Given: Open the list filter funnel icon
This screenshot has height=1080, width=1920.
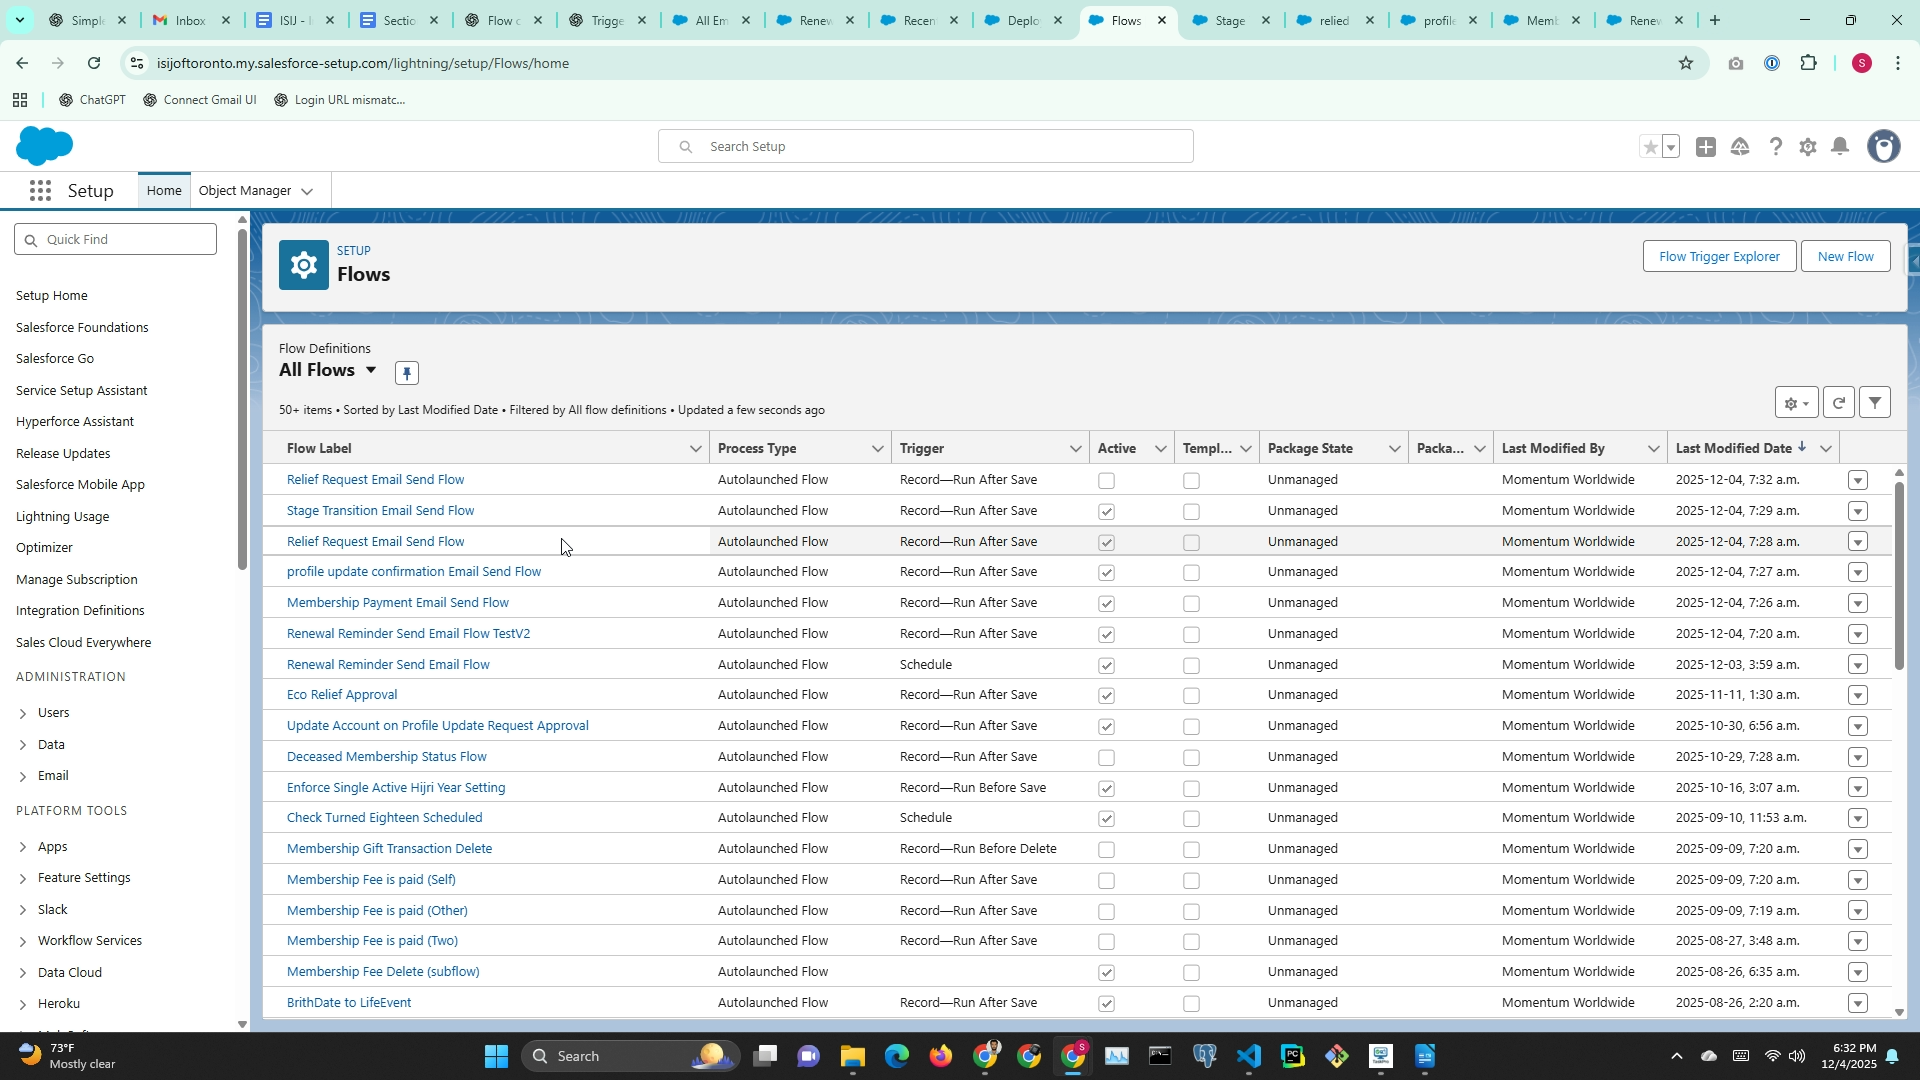Looking at the screenshot, I should 1875,403.
